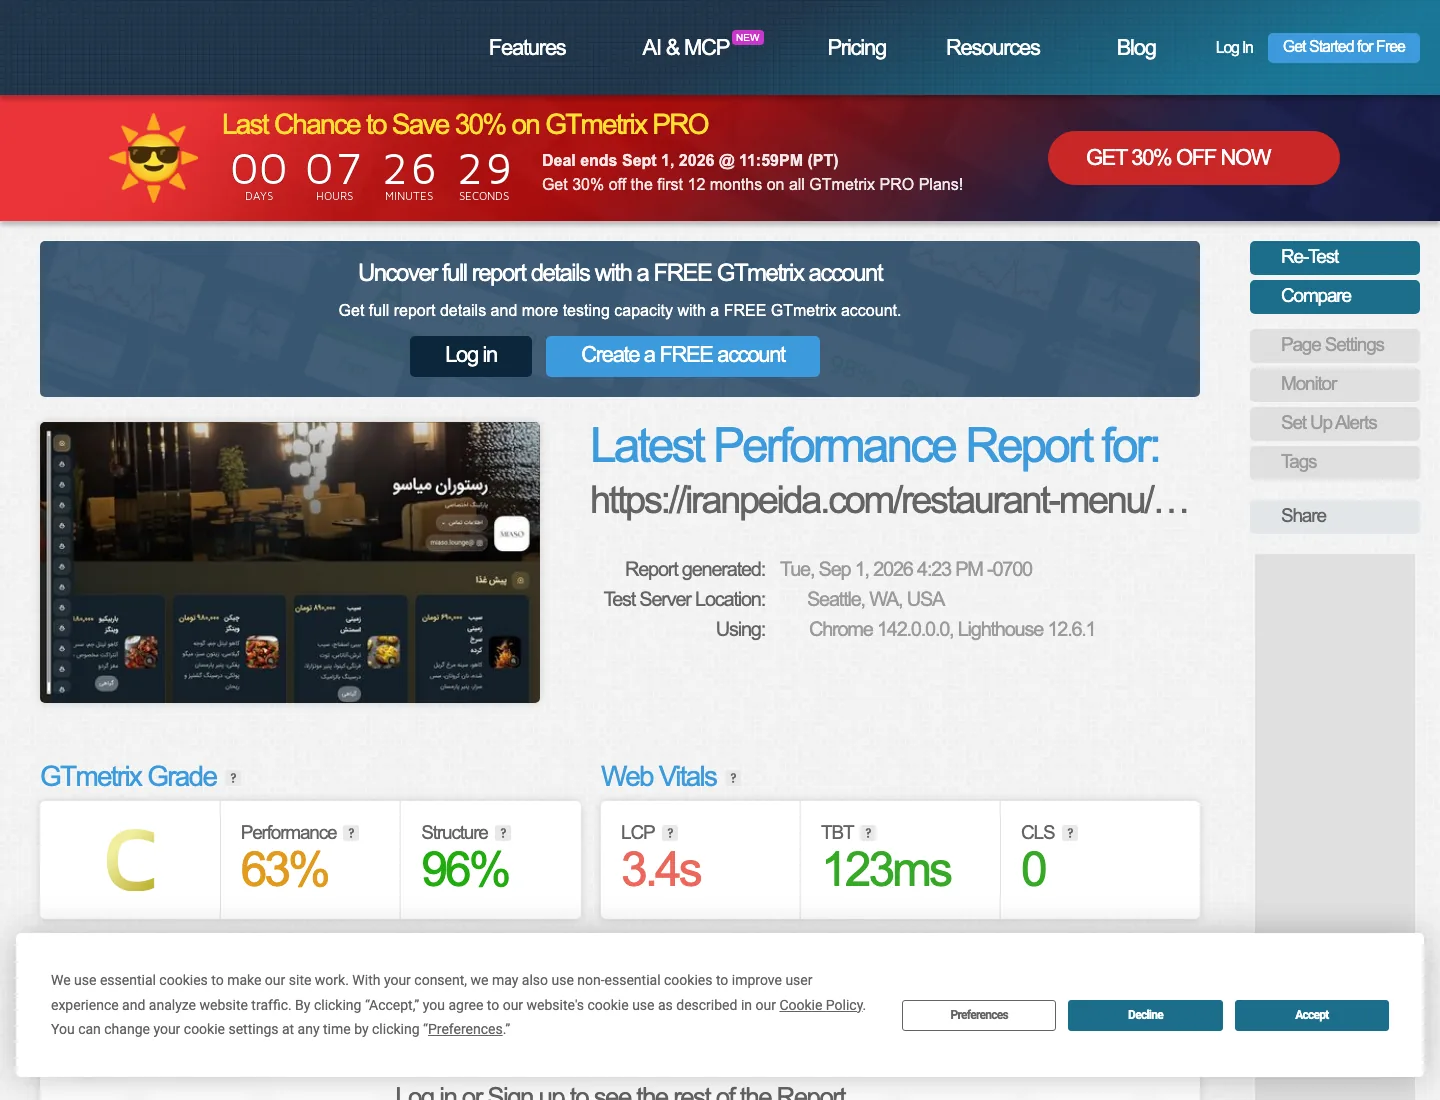Image resolution: width=1440 pixels, height=1100 pixels.
Task: Click the C grade letter
Action: pos(131,860)
